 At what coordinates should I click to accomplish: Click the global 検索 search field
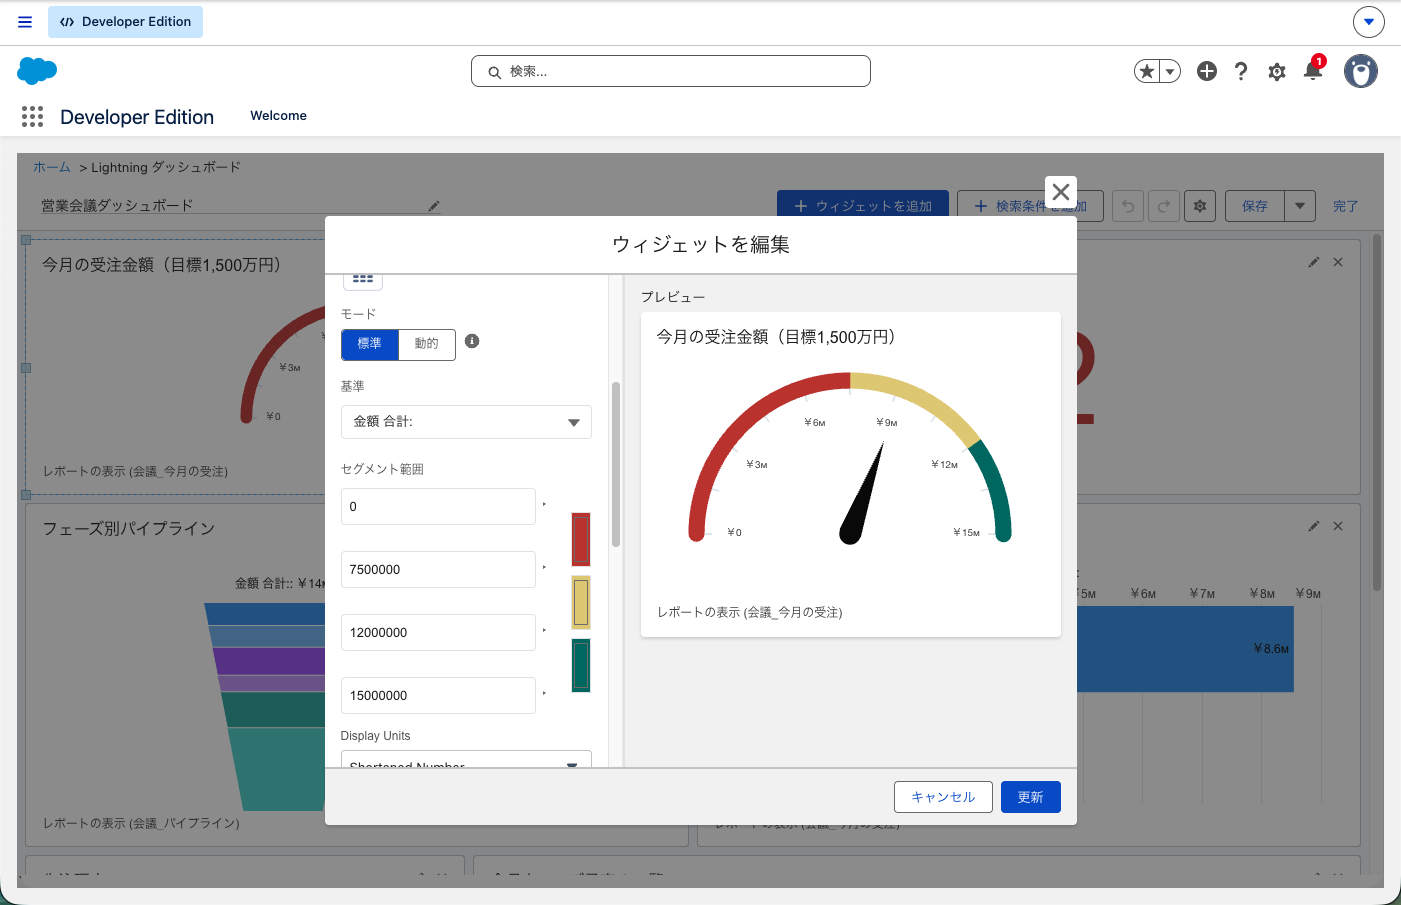point(671,71)
